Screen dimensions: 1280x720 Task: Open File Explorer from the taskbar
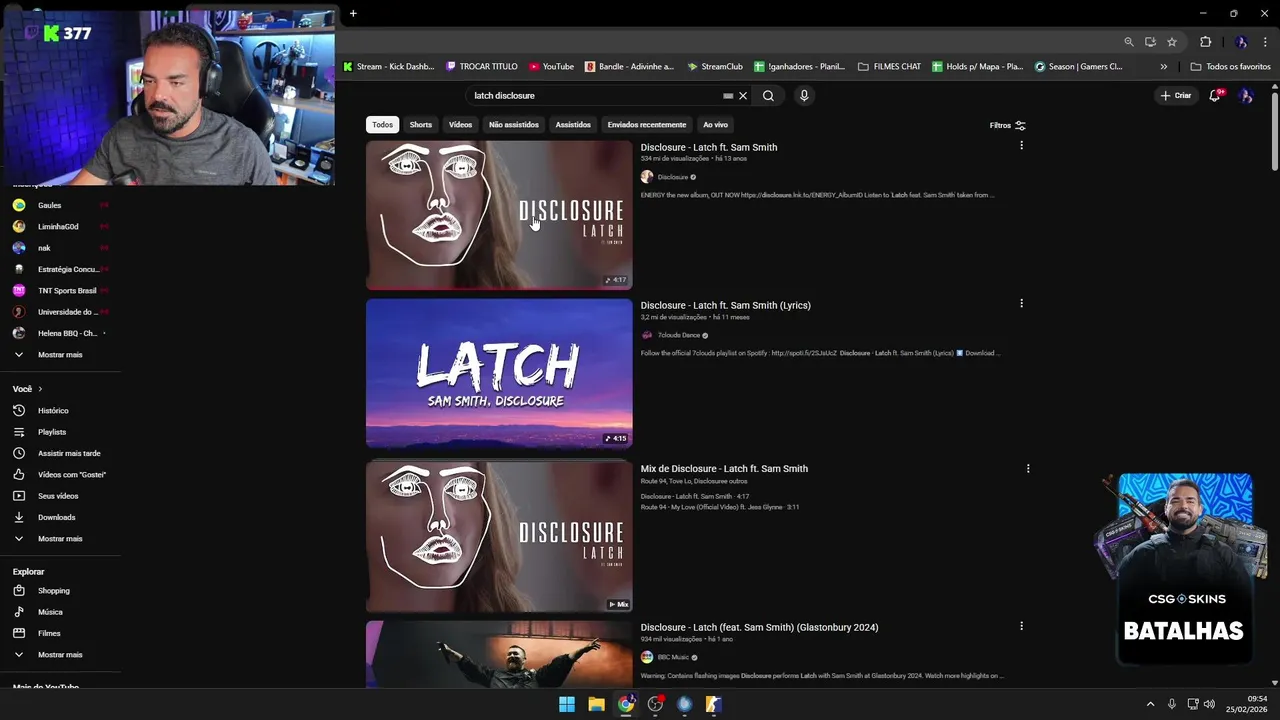(x=596, y=704)
